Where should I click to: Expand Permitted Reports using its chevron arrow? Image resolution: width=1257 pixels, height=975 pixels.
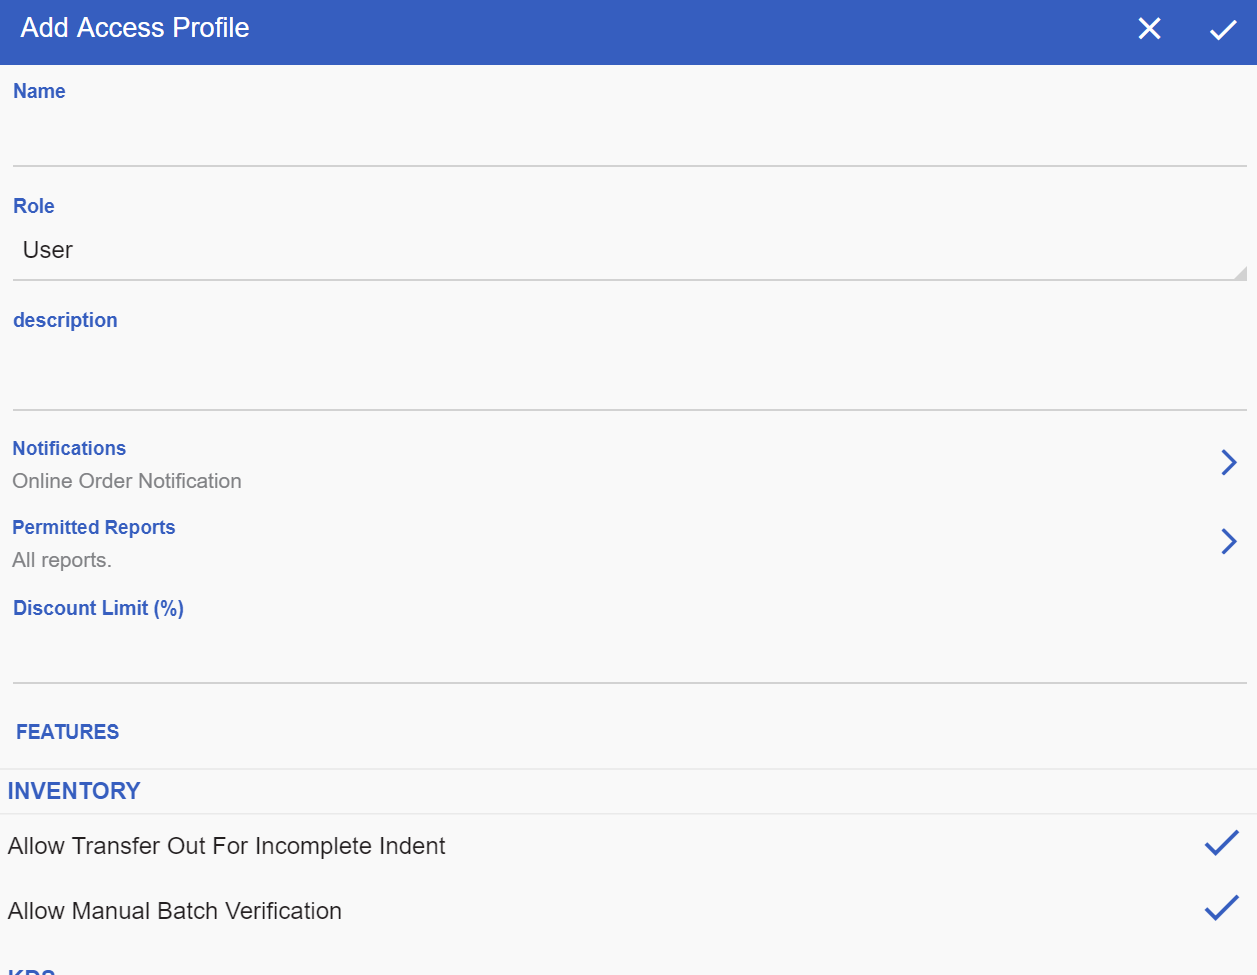coord(1229,541)
